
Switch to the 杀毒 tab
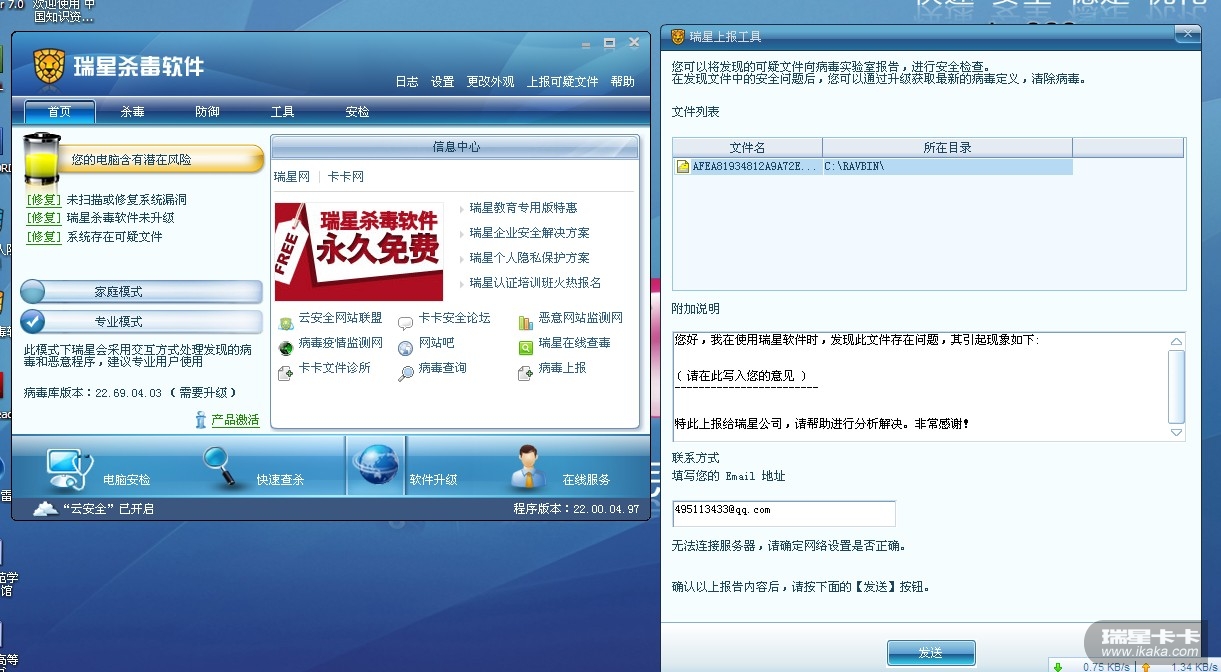133,111
